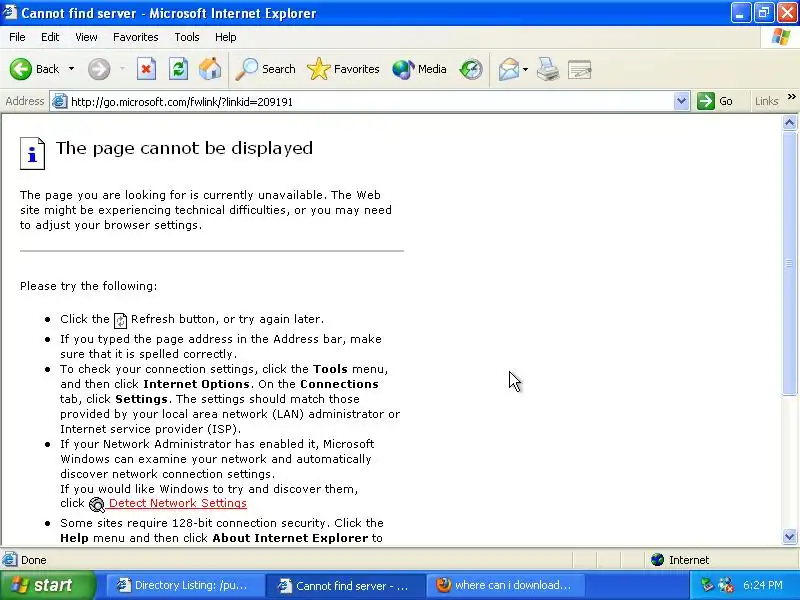Open the Favorites menu

point(136,37)
